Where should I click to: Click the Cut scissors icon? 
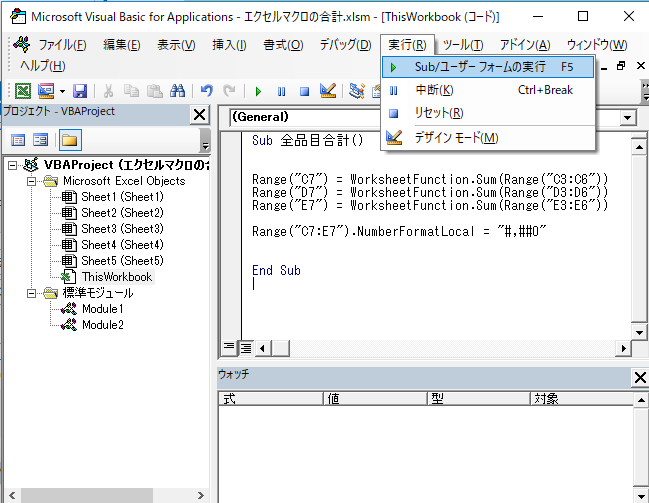[x=108, y=91]
